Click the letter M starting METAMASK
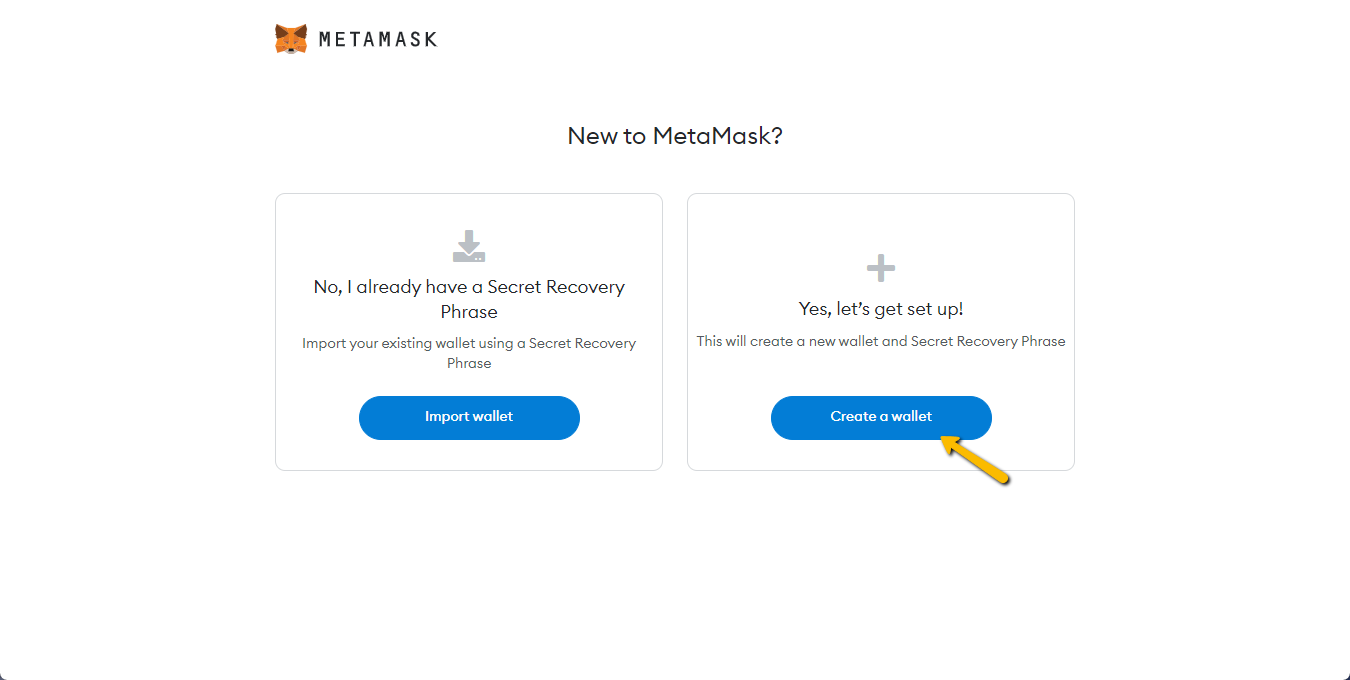Image resolution: width=1350 pixels, height=680 pixels. (x=326, y=40)
